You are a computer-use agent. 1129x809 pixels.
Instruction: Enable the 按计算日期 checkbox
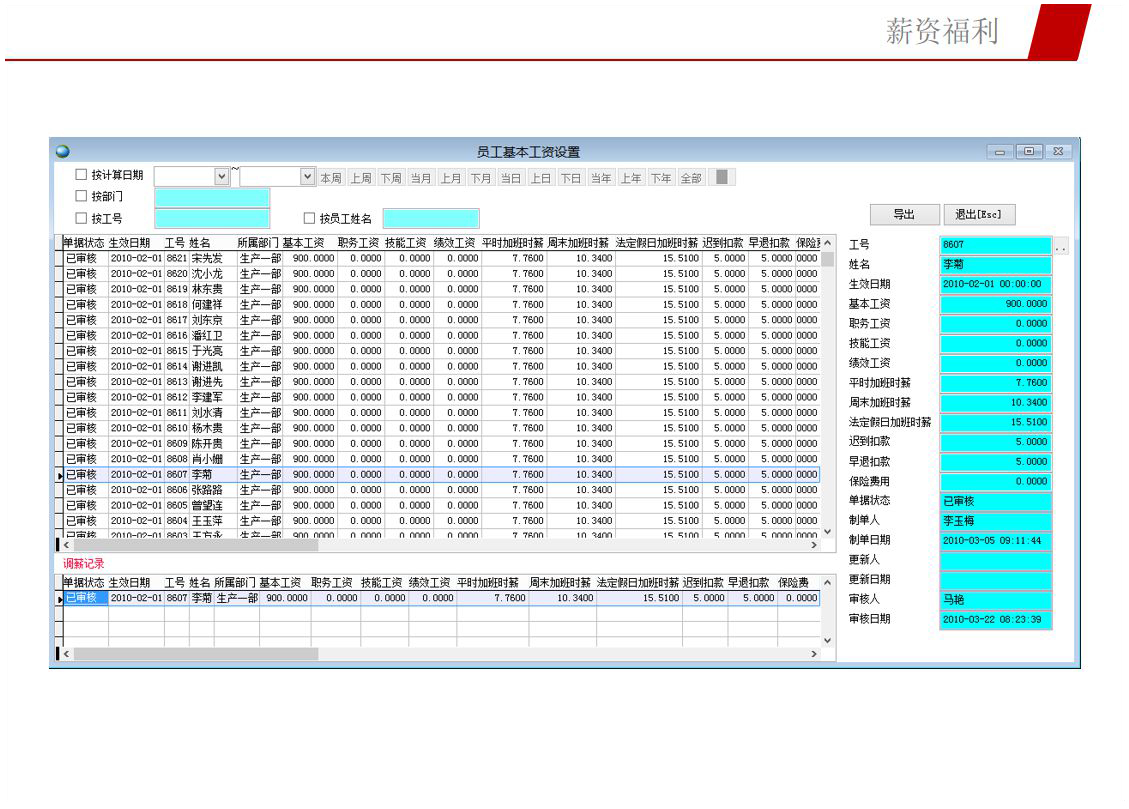tap(82, 175)
